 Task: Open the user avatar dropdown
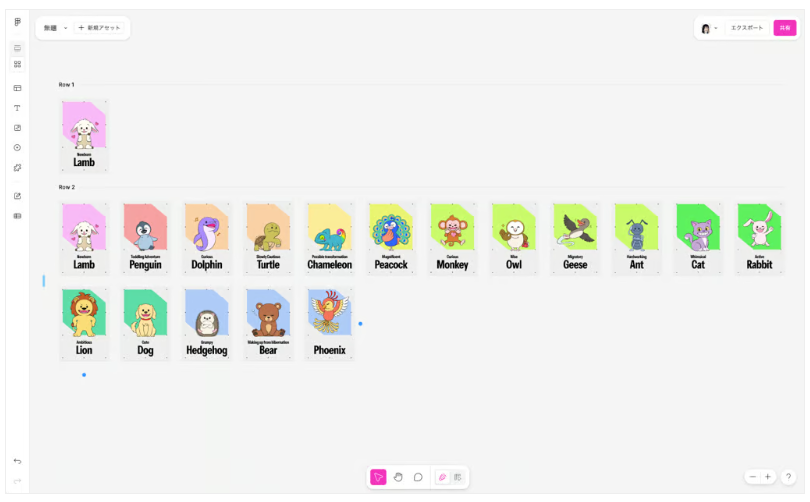pyautogui.click(x=709, y=28)
